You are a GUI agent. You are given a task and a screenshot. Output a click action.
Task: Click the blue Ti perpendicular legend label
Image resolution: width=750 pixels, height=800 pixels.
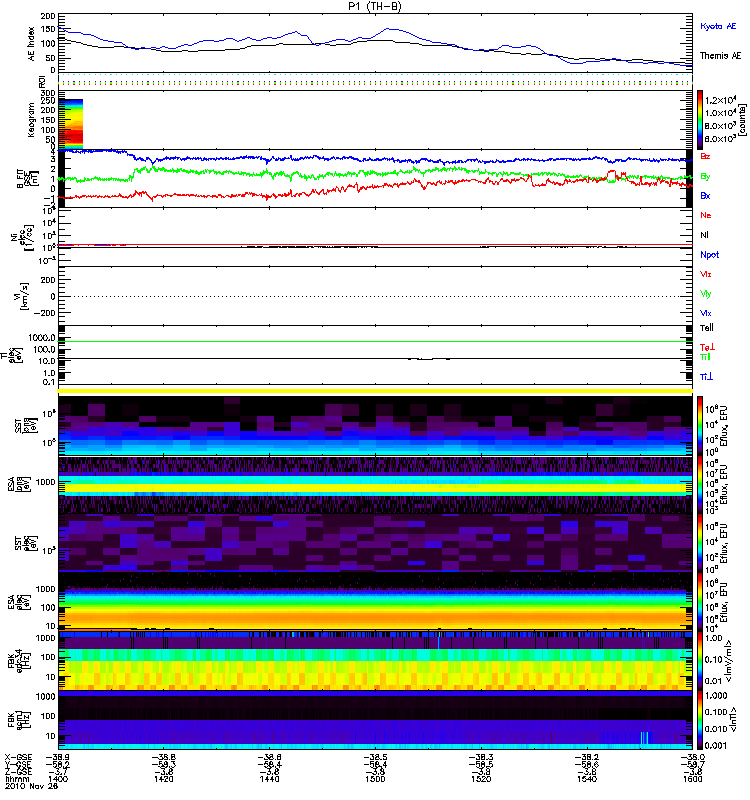tap(706, 377)
